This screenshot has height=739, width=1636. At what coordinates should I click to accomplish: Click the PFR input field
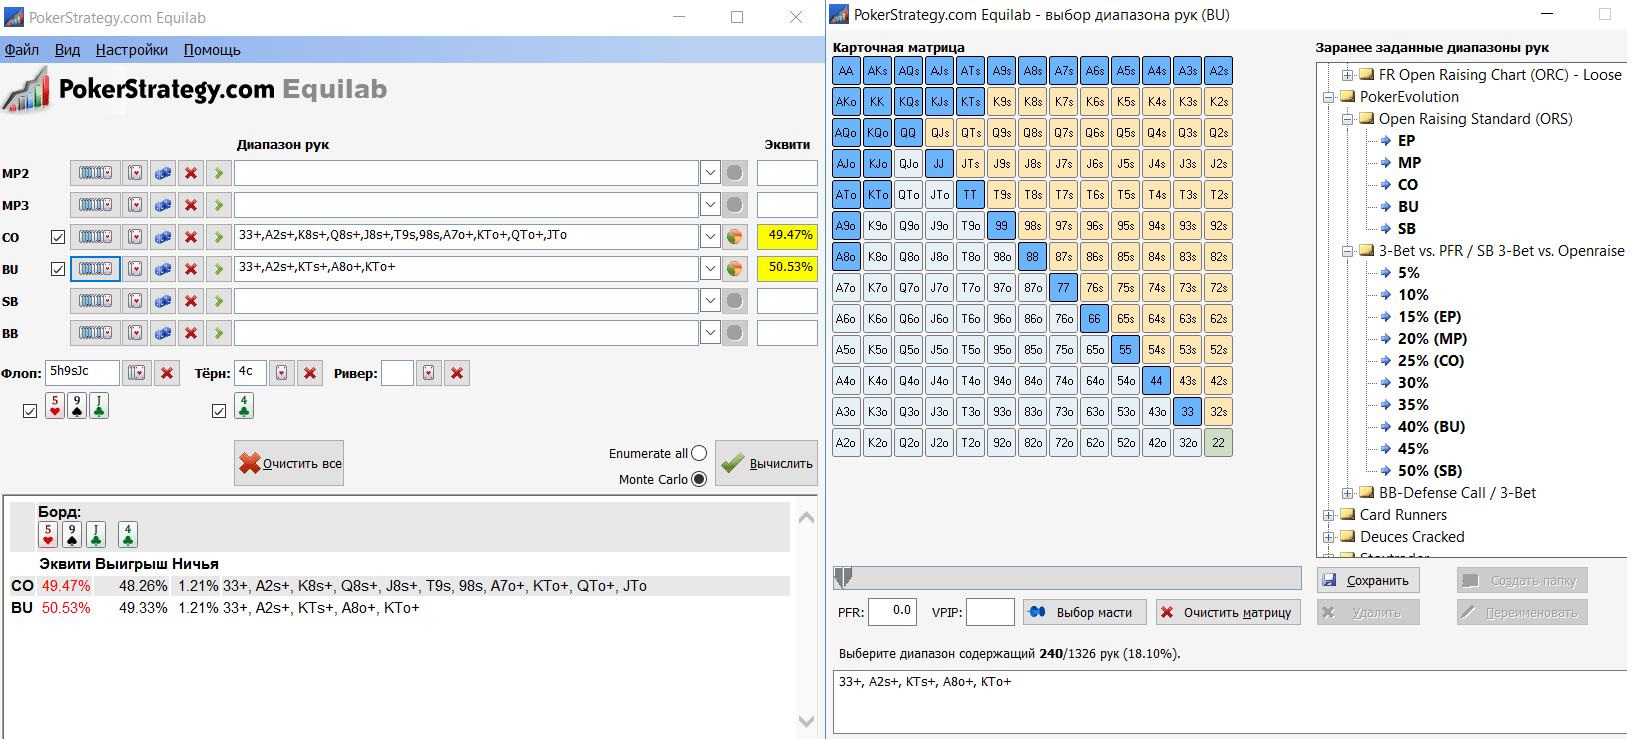point(893,612)
